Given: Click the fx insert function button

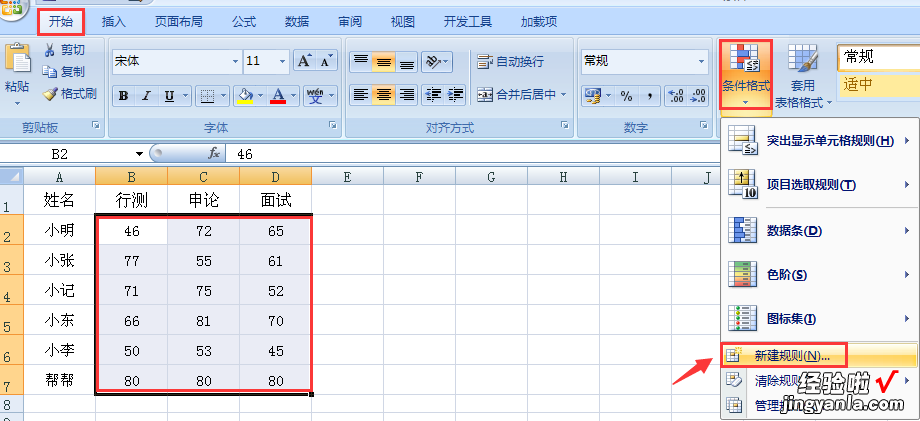Looking at the screenshot, I should click(214, 154).
